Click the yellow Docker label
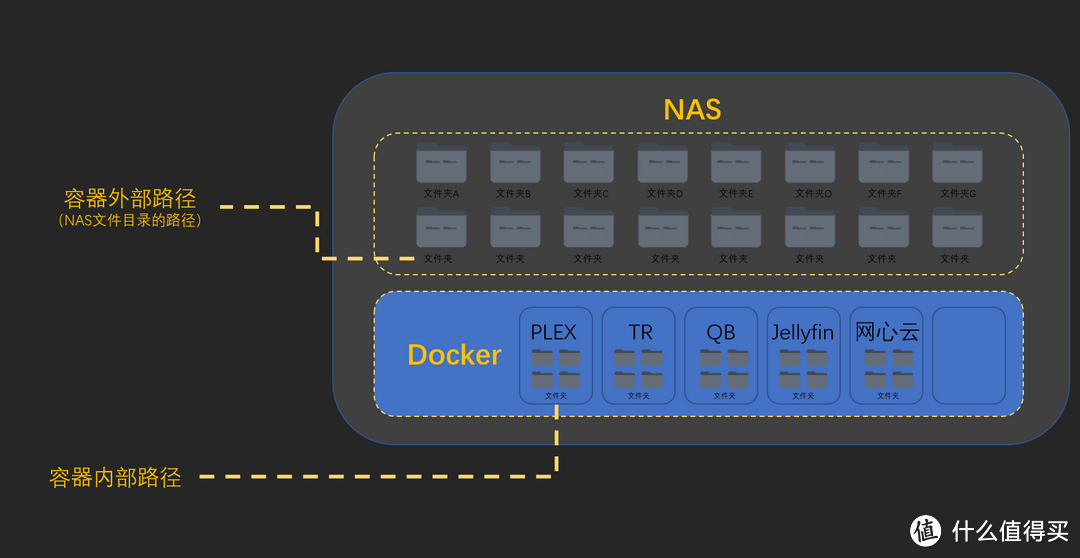Image resolution: width=1080 pixels, height=558 pixels. (455, 355)
